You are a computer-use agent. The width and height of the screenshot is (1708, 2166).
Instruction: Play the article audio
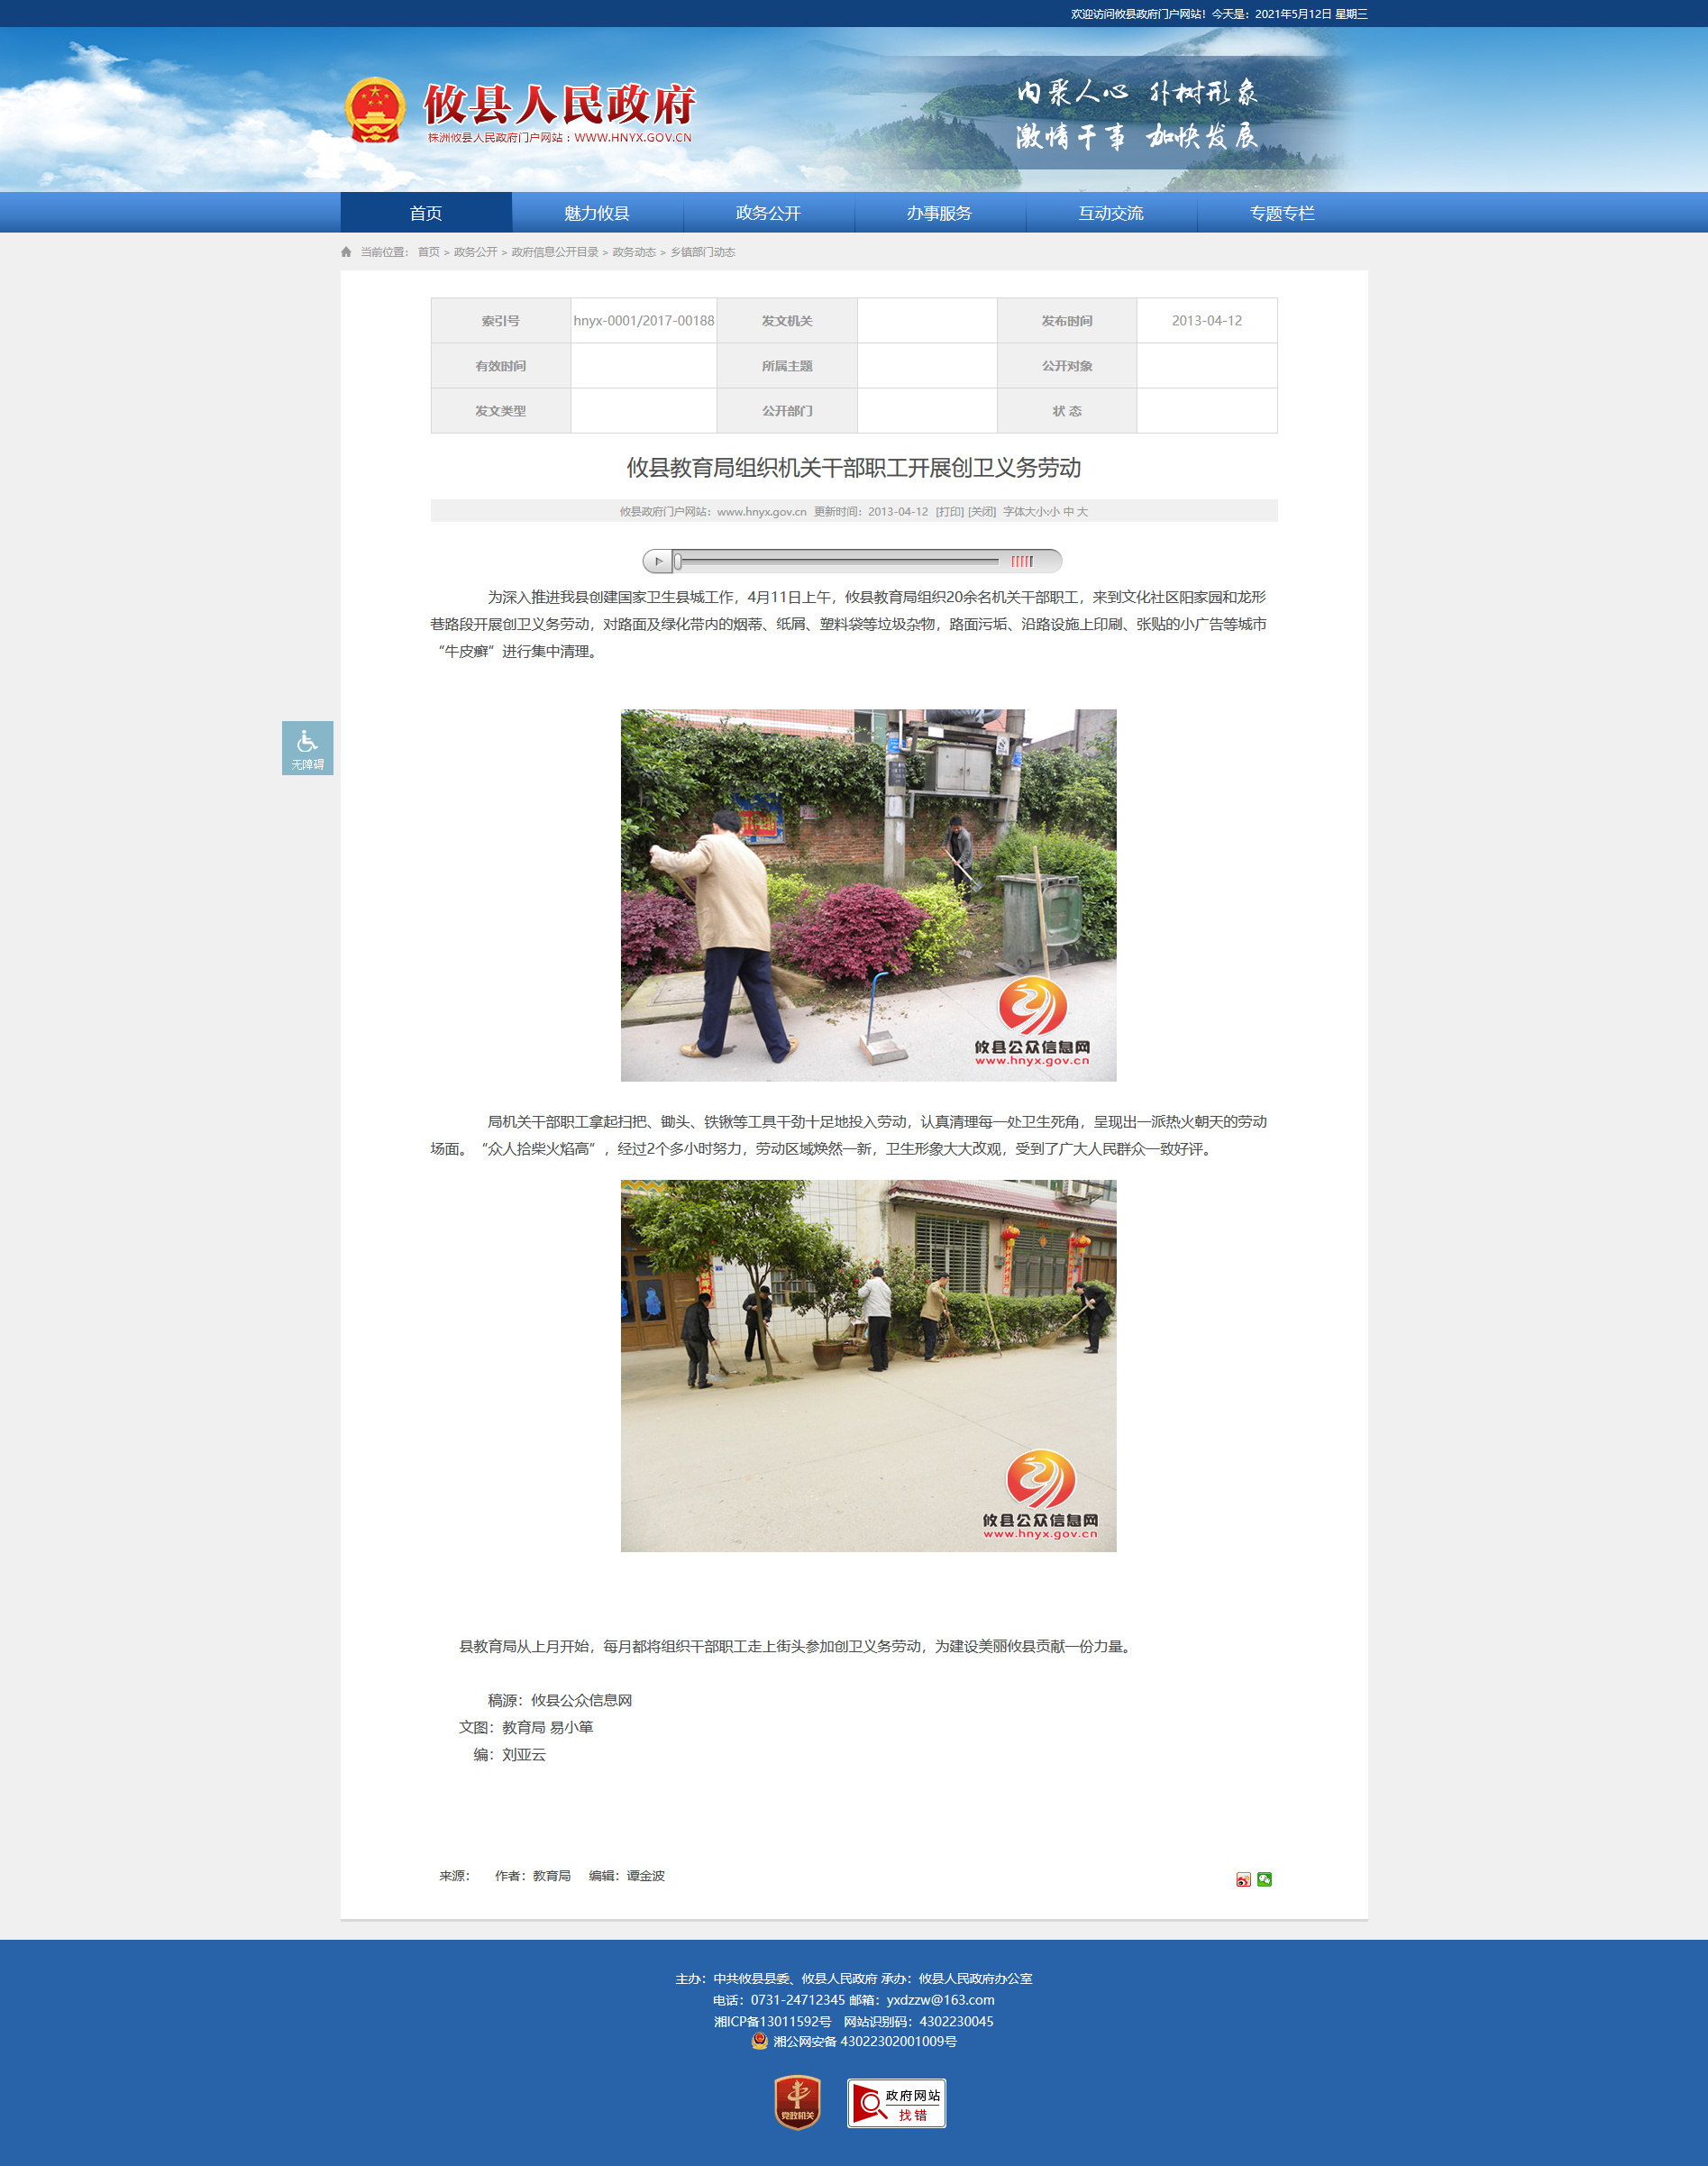click(657, 561)
